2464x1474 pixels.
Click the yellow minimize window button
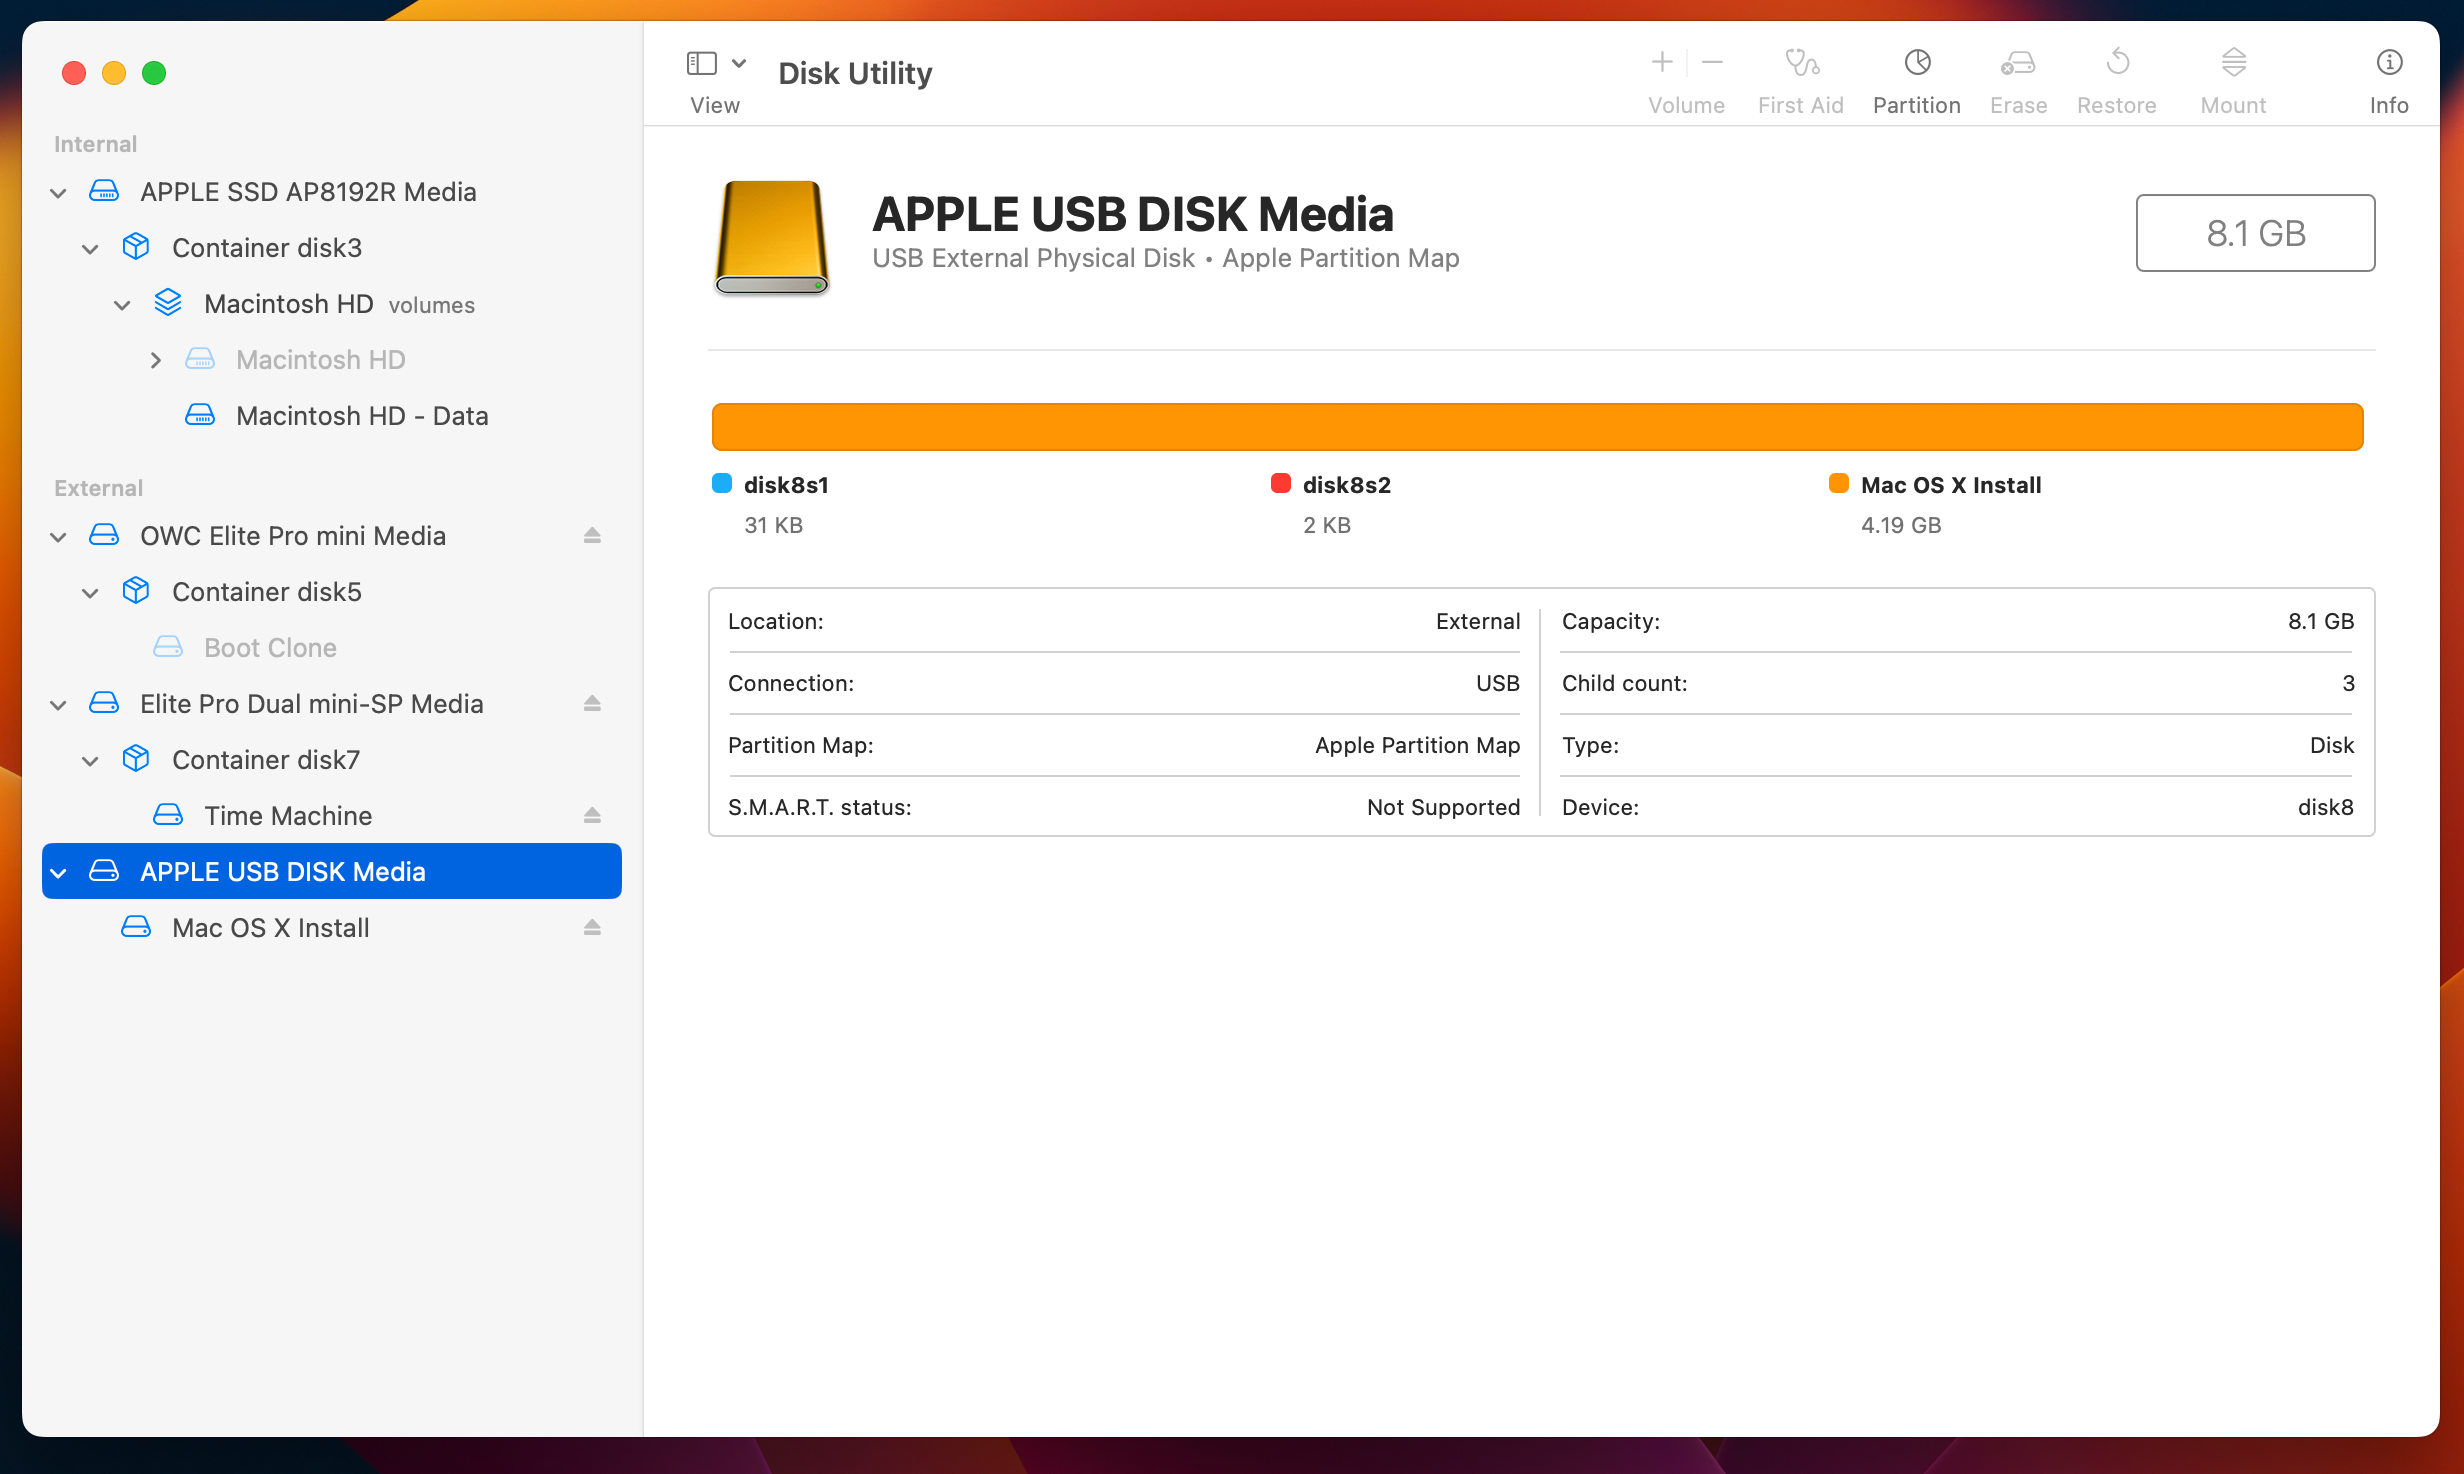pyautogui.click(x=114, y=73)
